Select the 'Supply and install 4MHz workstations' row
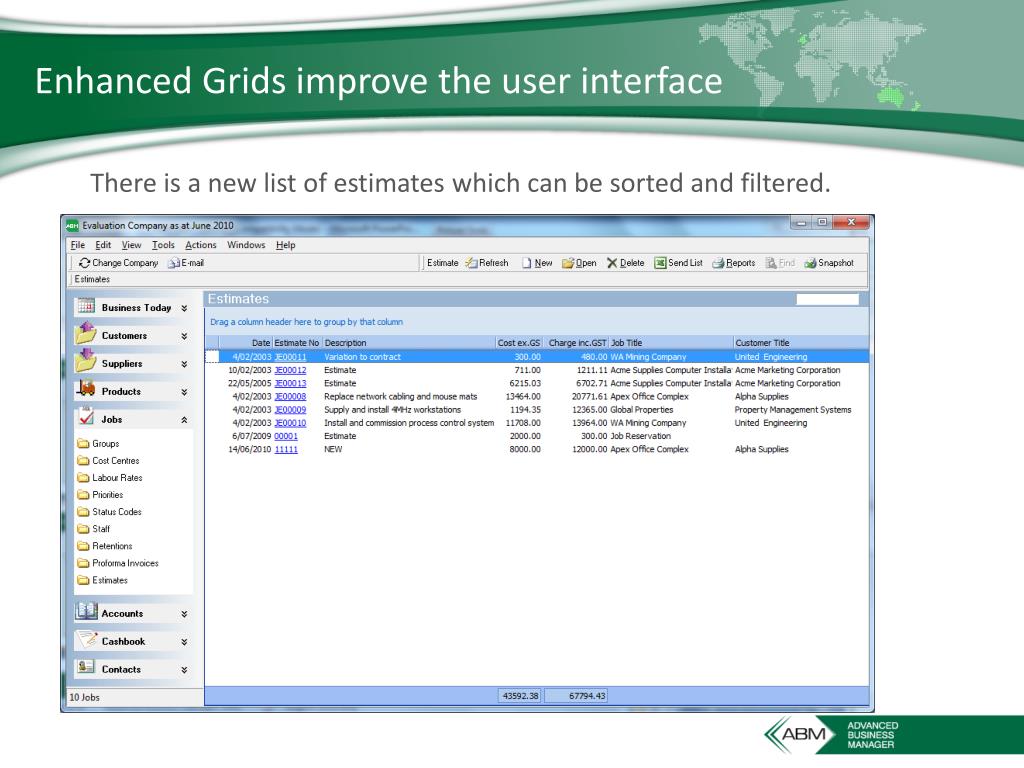 pyautogui.click(x=537, y=410)
